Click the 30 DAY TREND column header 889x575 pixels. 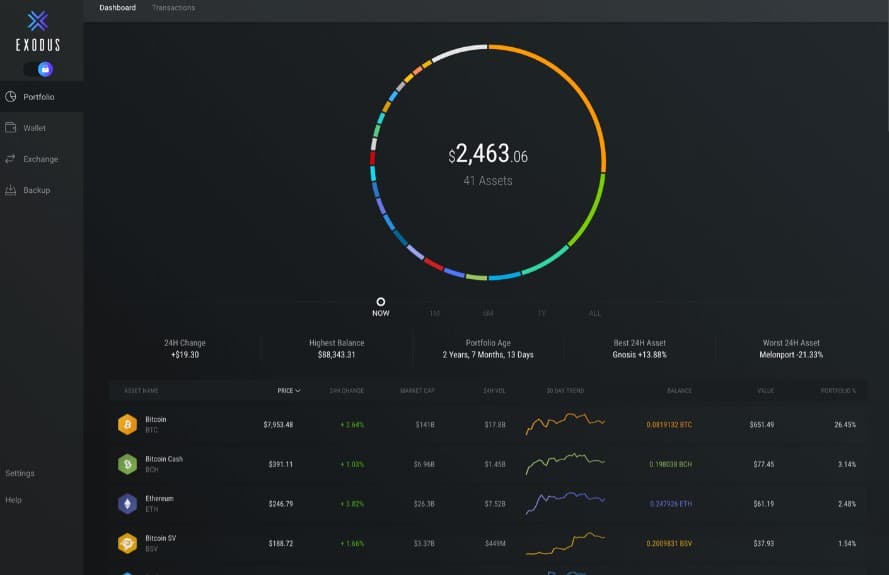565,391
